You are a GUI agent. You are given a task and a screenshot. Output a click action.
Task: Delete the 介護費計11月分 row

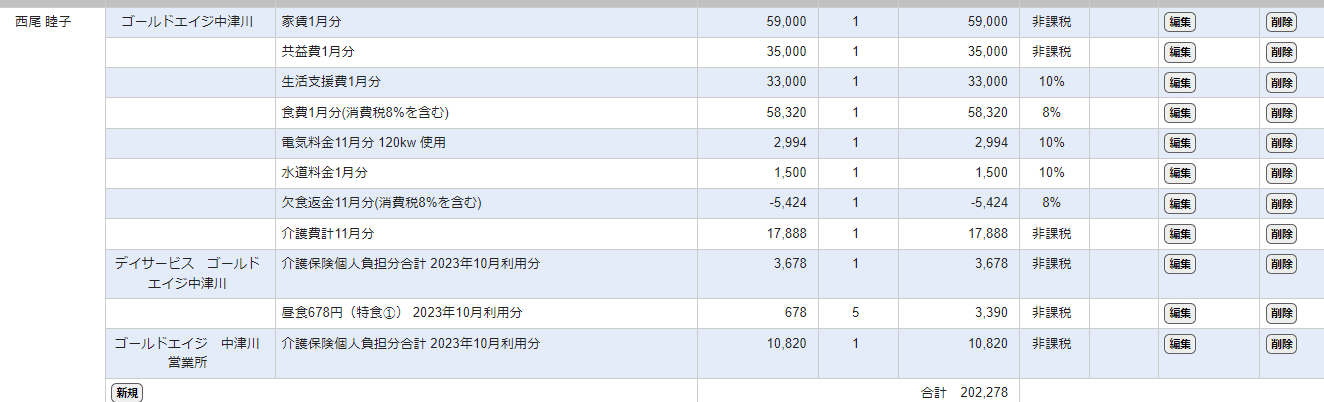1281,234
